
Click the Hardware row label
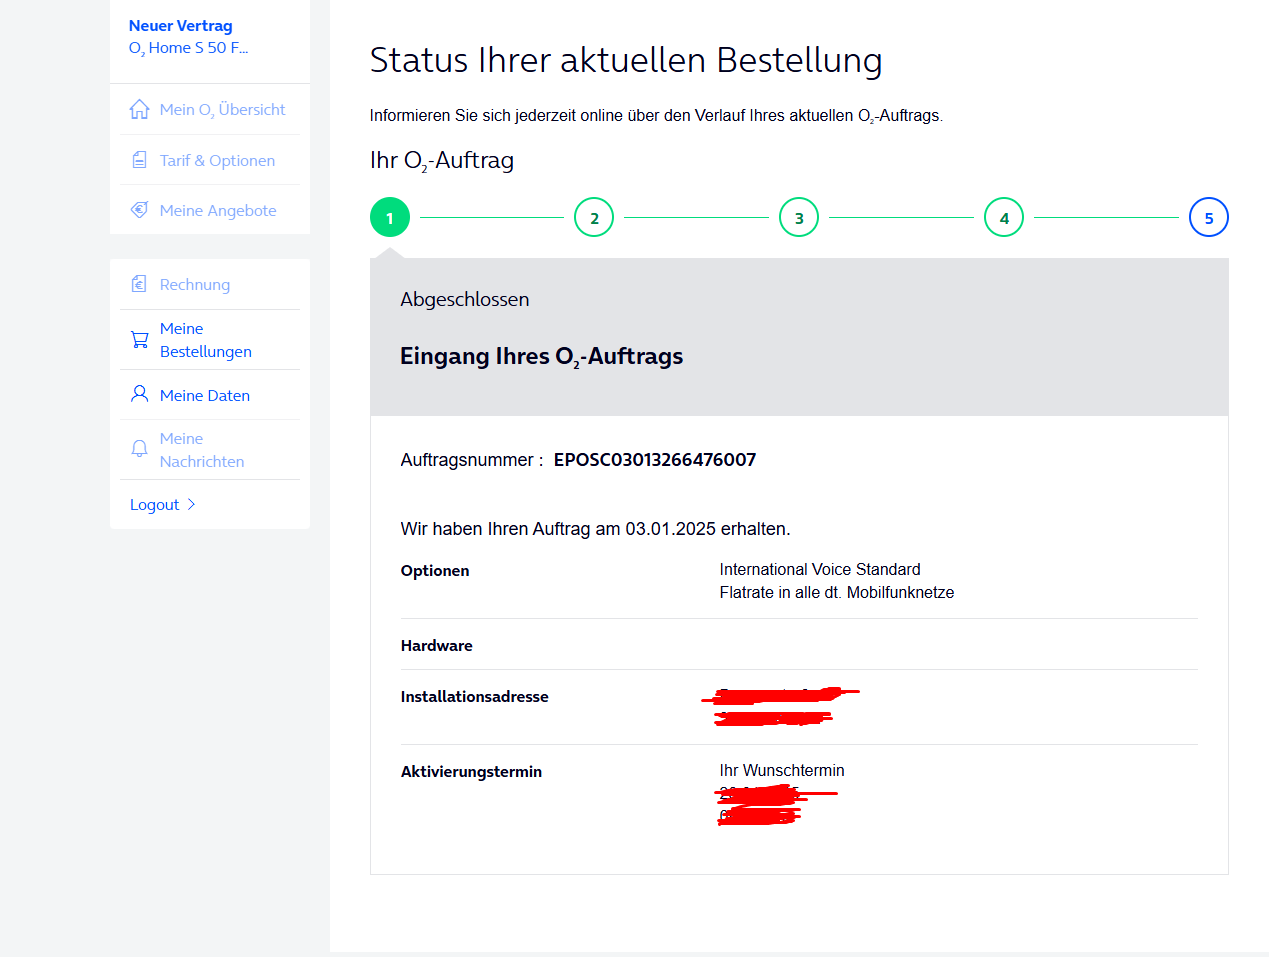click(437, 645)
